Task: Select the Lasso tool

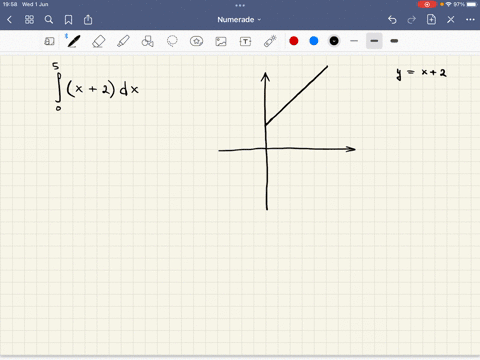Action: [x=172, y=41]
